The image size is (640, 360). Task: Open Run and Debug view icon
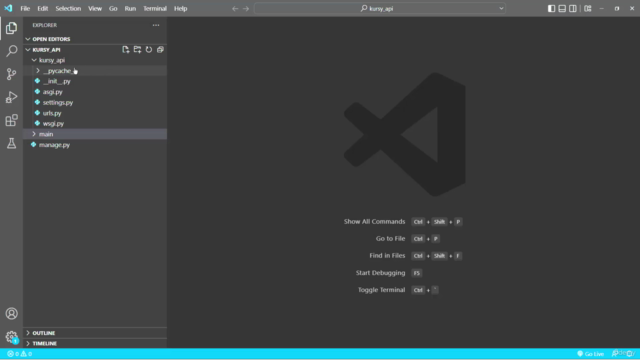coord(11,97)
